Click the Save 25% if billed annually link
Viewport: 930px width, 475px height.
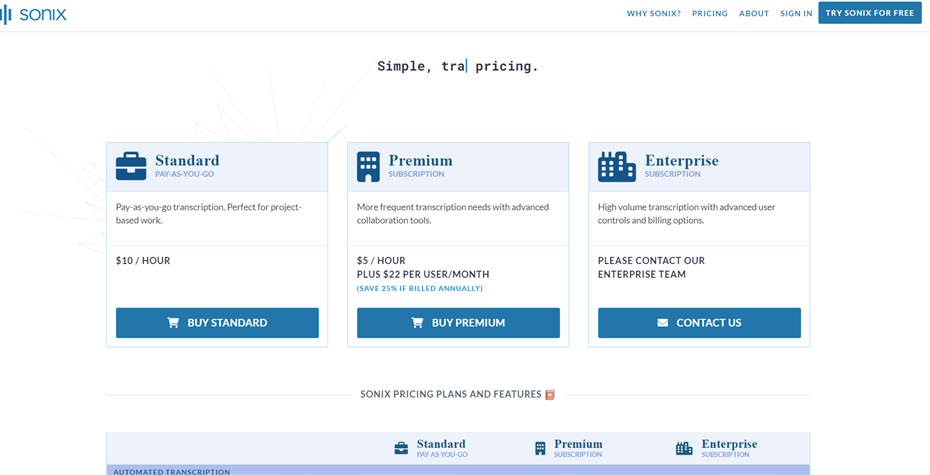pos(420,289)
